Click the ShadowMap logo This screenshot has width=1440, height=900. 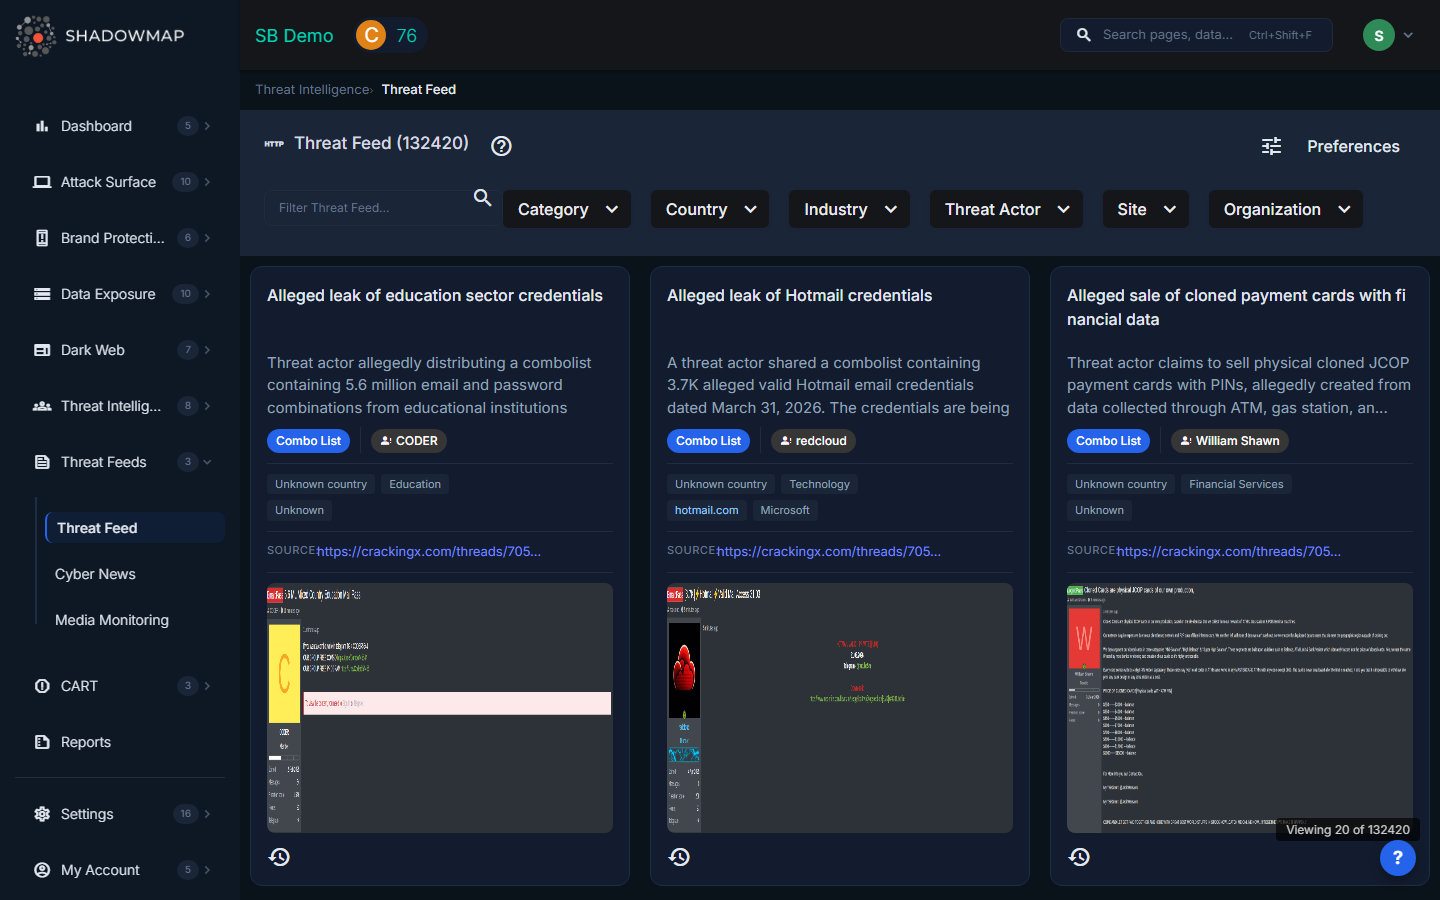point(100,36)
